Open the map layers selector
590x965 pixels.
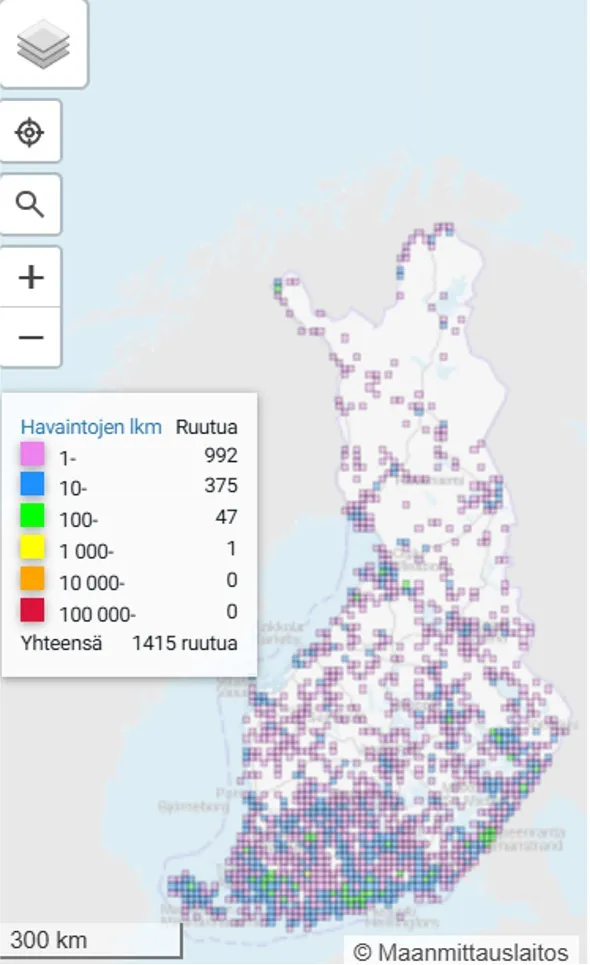[43, 44]
